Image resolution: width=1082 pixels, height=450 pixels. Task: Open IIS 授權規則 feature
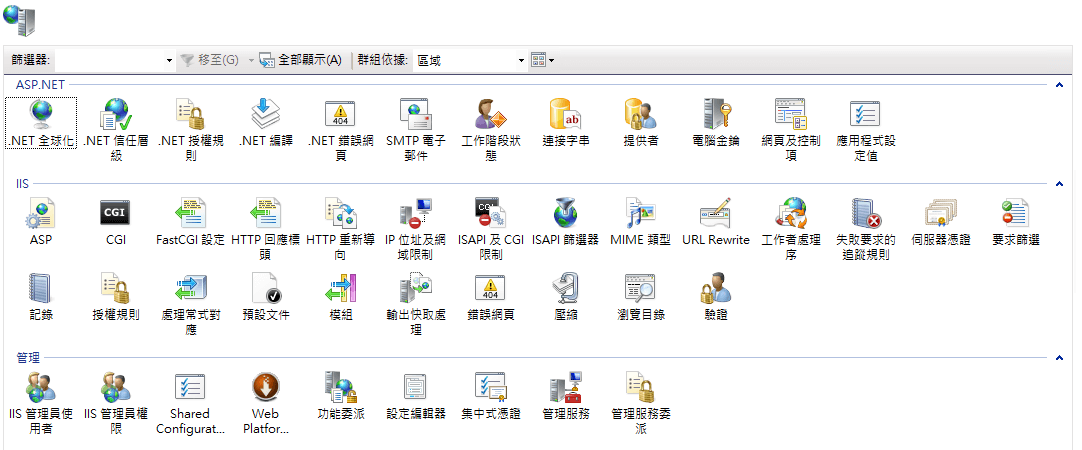tap(116, 297)
